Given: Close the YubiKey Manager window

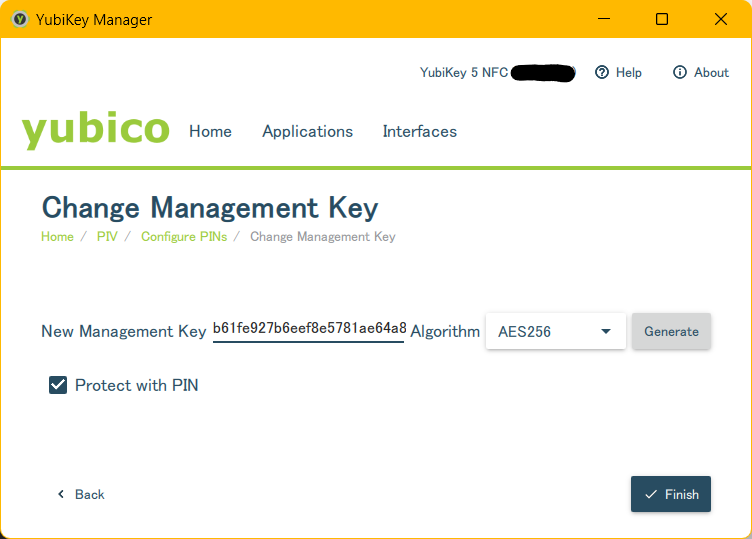Looking at the screenshot, I should [721, 19].
